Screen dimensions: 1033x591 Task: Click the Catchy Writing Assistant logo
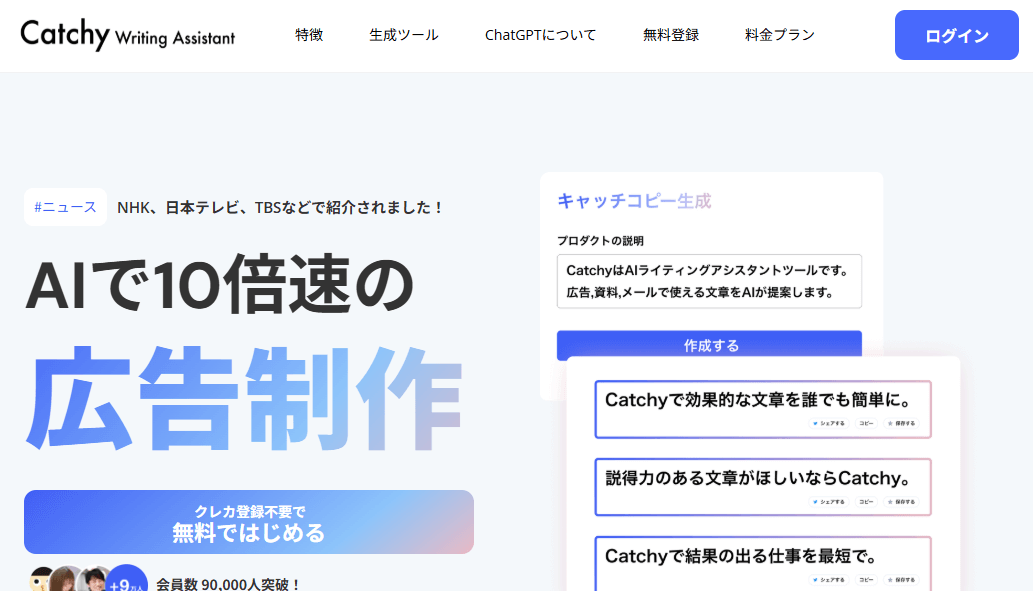(128, 34)
